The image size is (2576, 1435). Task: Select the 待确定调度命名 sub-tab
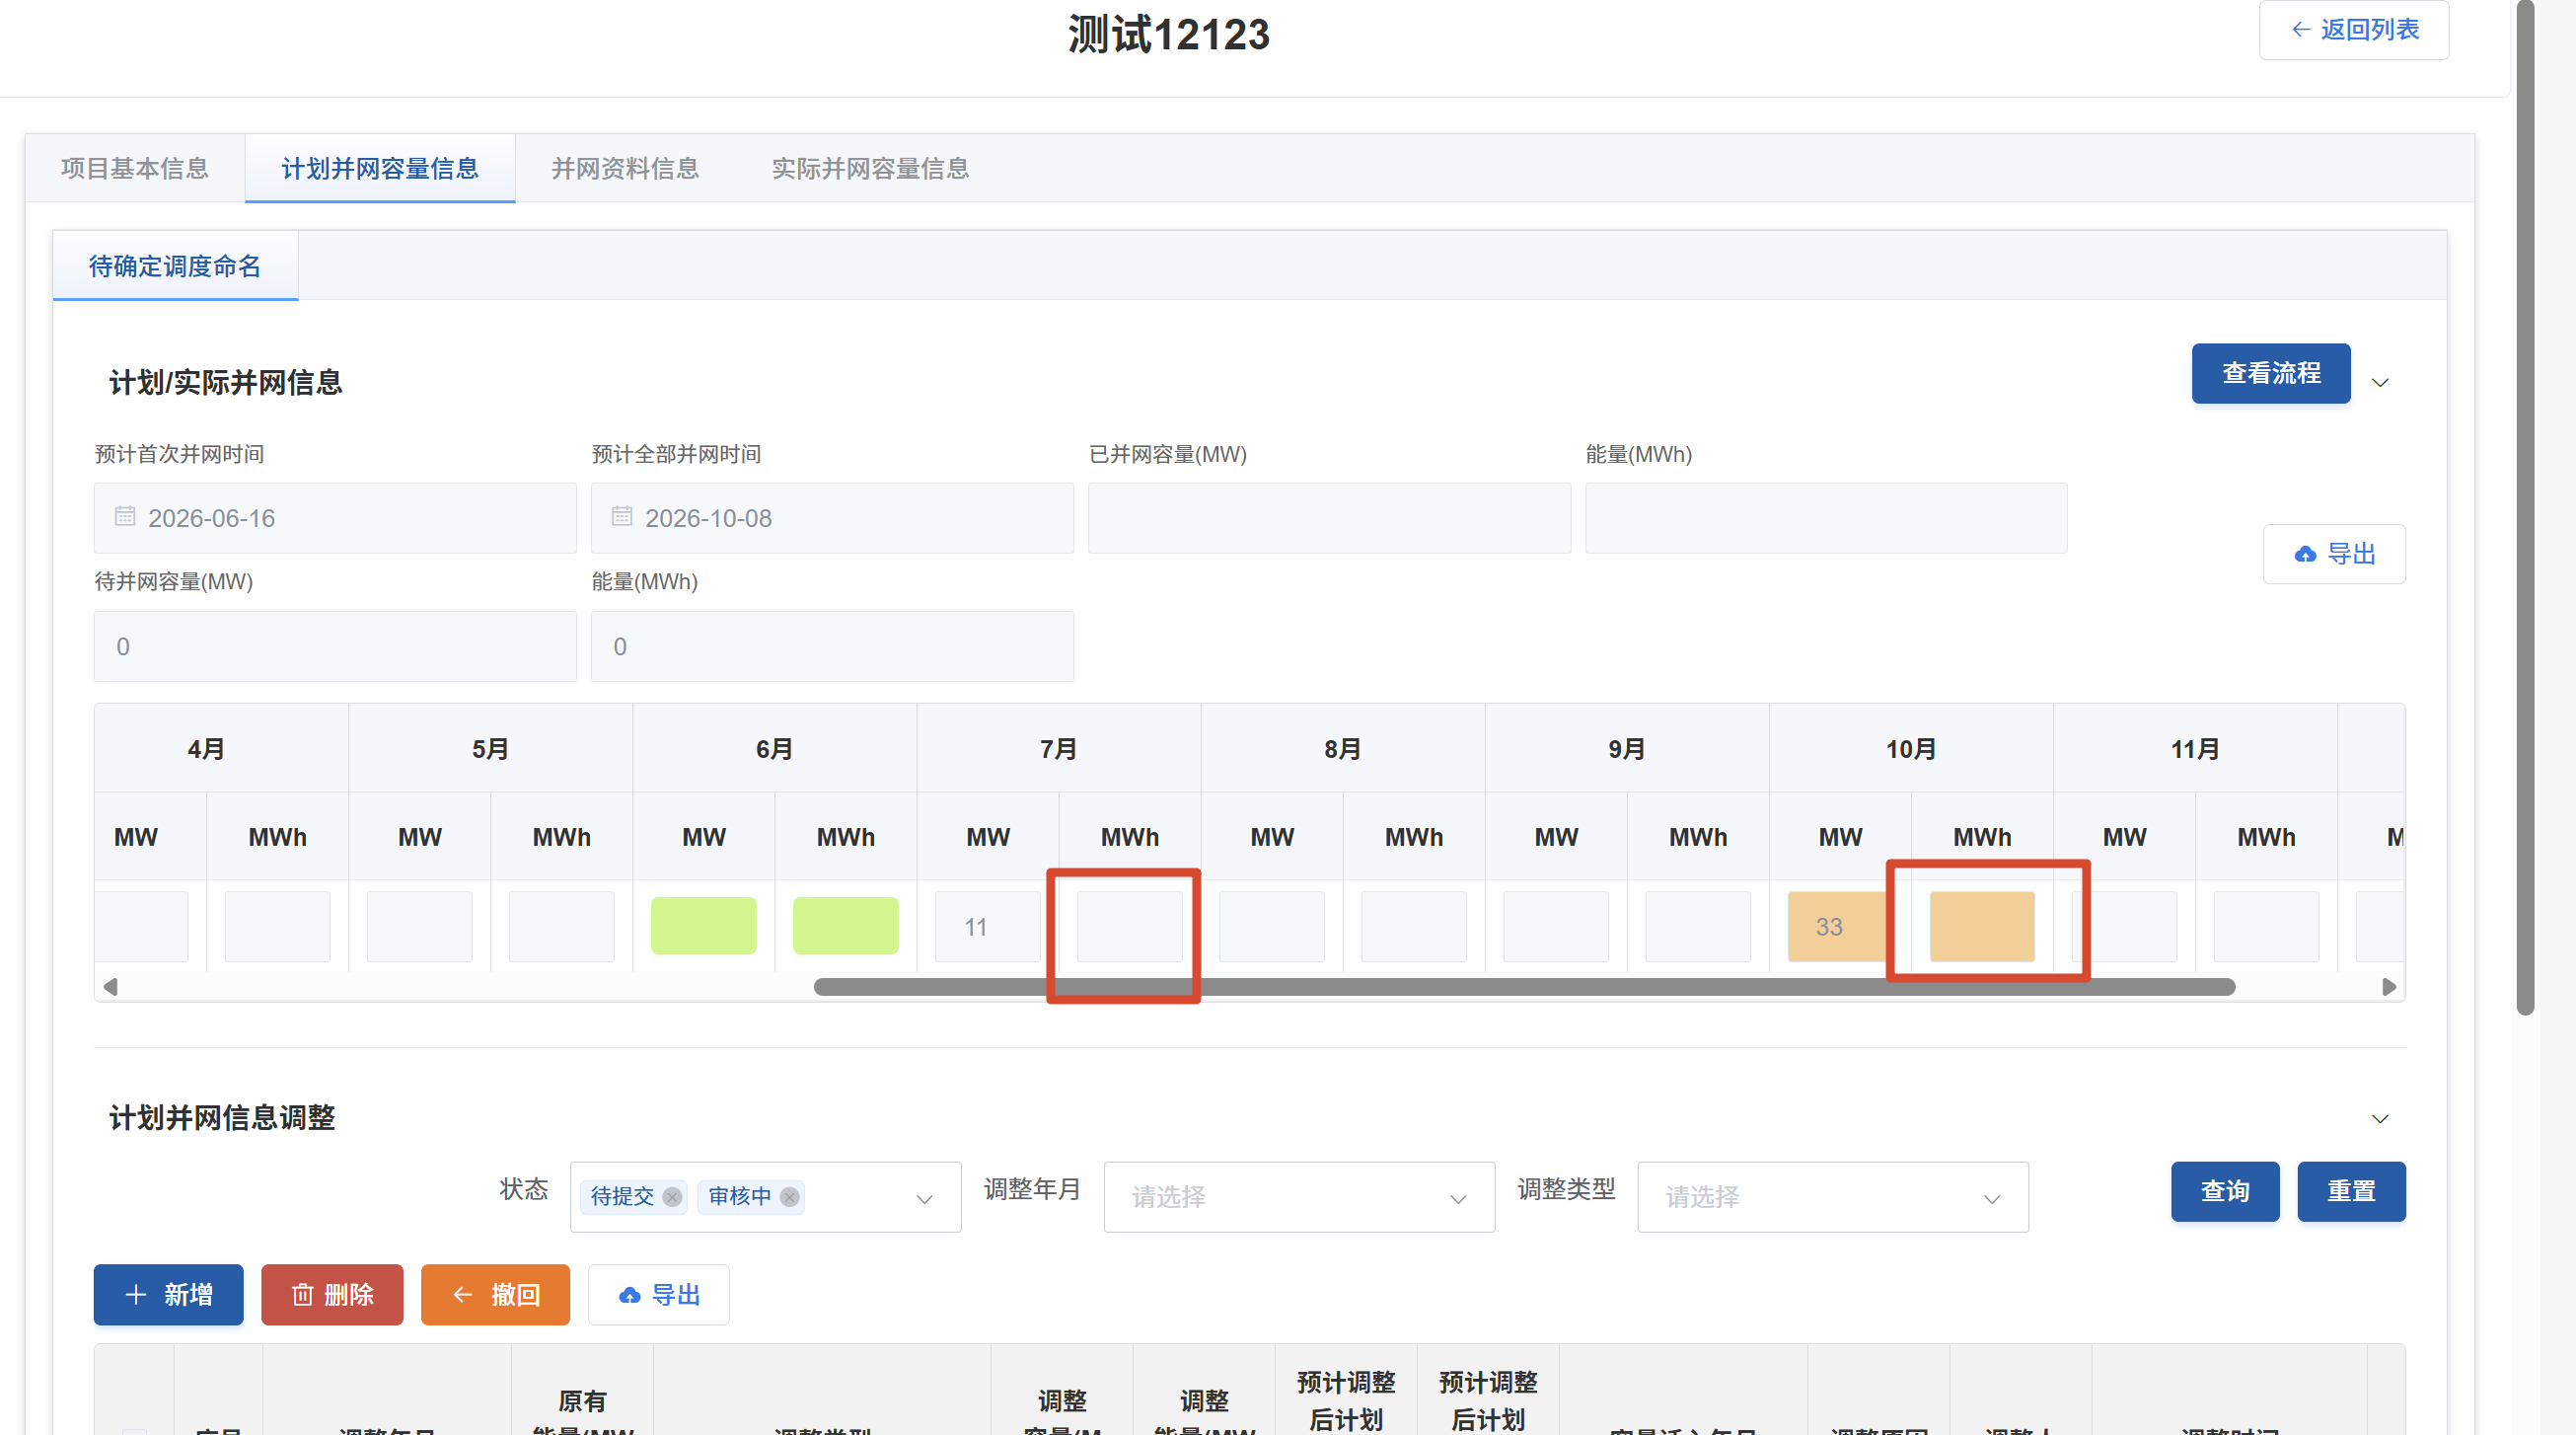(175, 266)
